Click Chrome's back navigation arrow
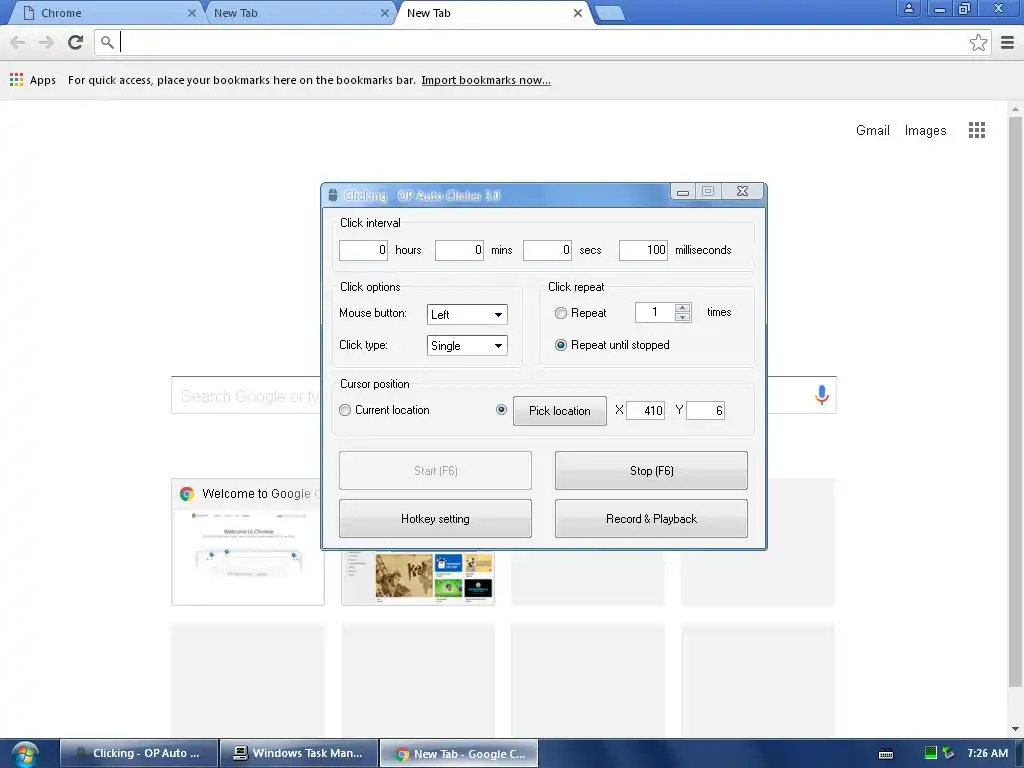The width and height of the screenshot is (1024, 768). coord(18,42)
